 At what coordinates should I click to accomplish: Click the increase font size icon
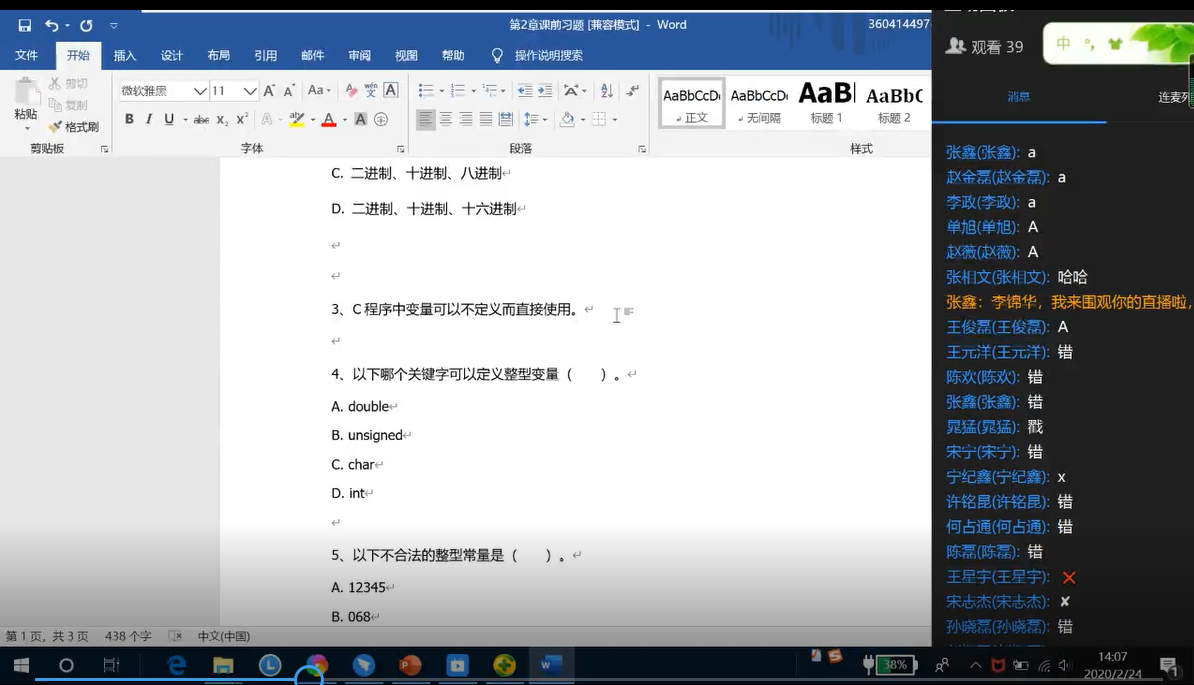pyautogui.click(x=270, y=91)
